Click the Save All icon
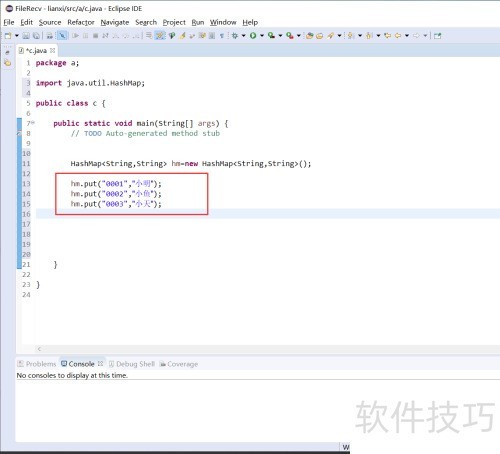 pos(37,36)
